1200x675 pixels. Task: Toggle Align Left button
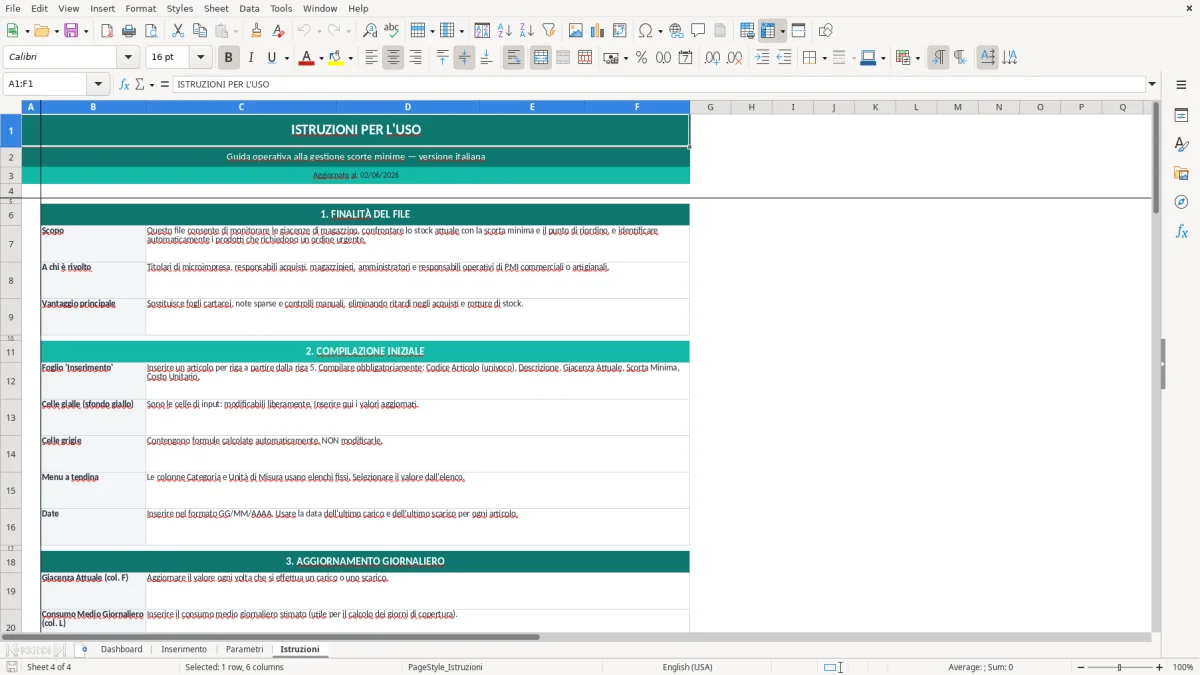pyautogui.click(x=372, y=58)
